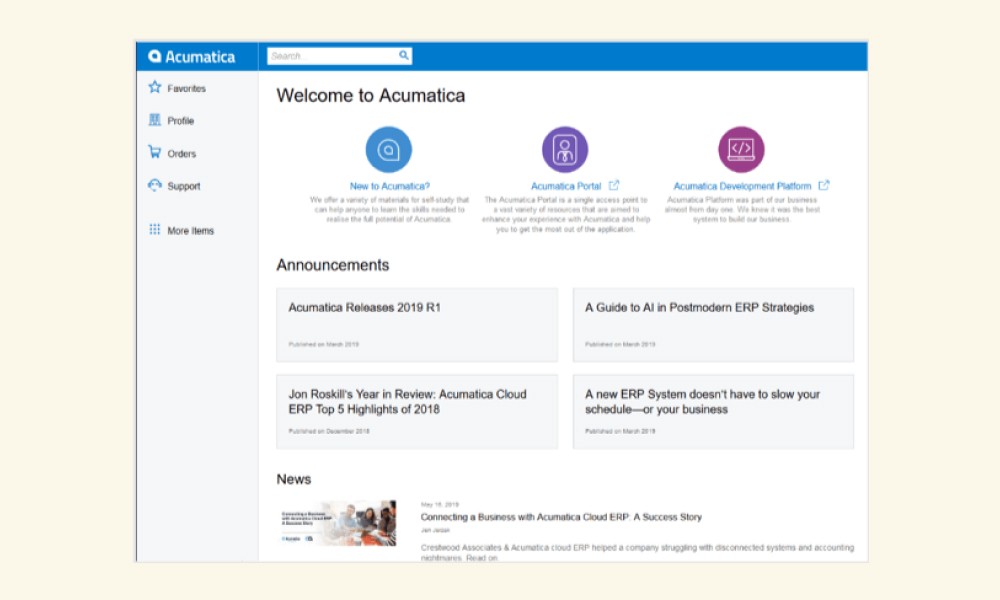This screenshot has width=1000, height=600.
Task: Click the Acumatica logo icon
Action: (x=154, y=56)
